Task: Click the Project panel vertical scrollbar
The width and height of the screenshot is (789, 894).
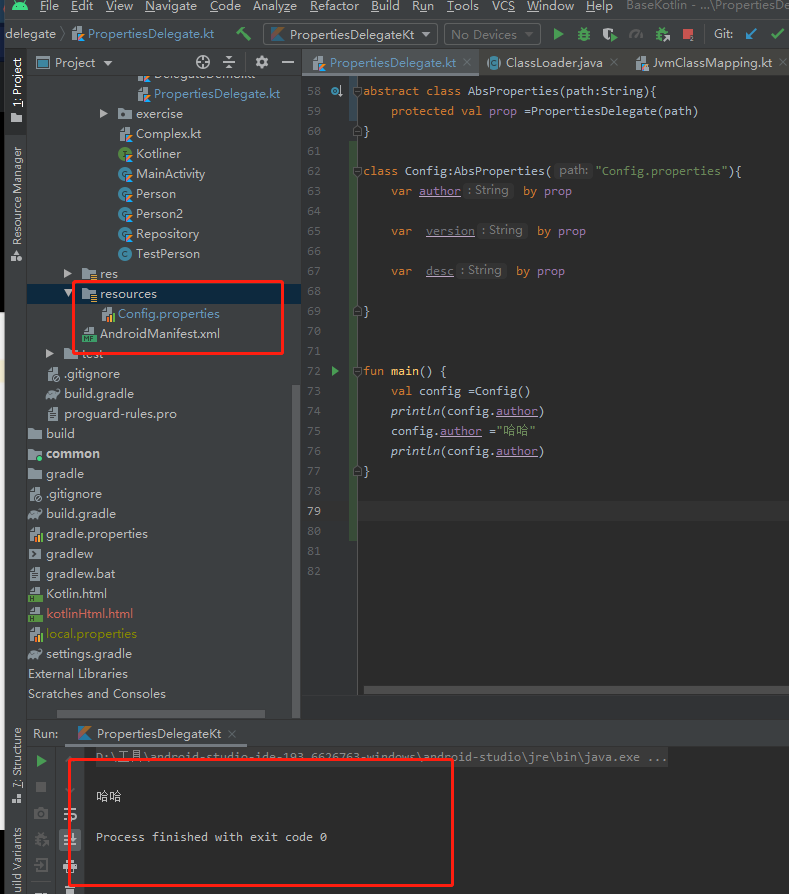Action: click(296, 550)
